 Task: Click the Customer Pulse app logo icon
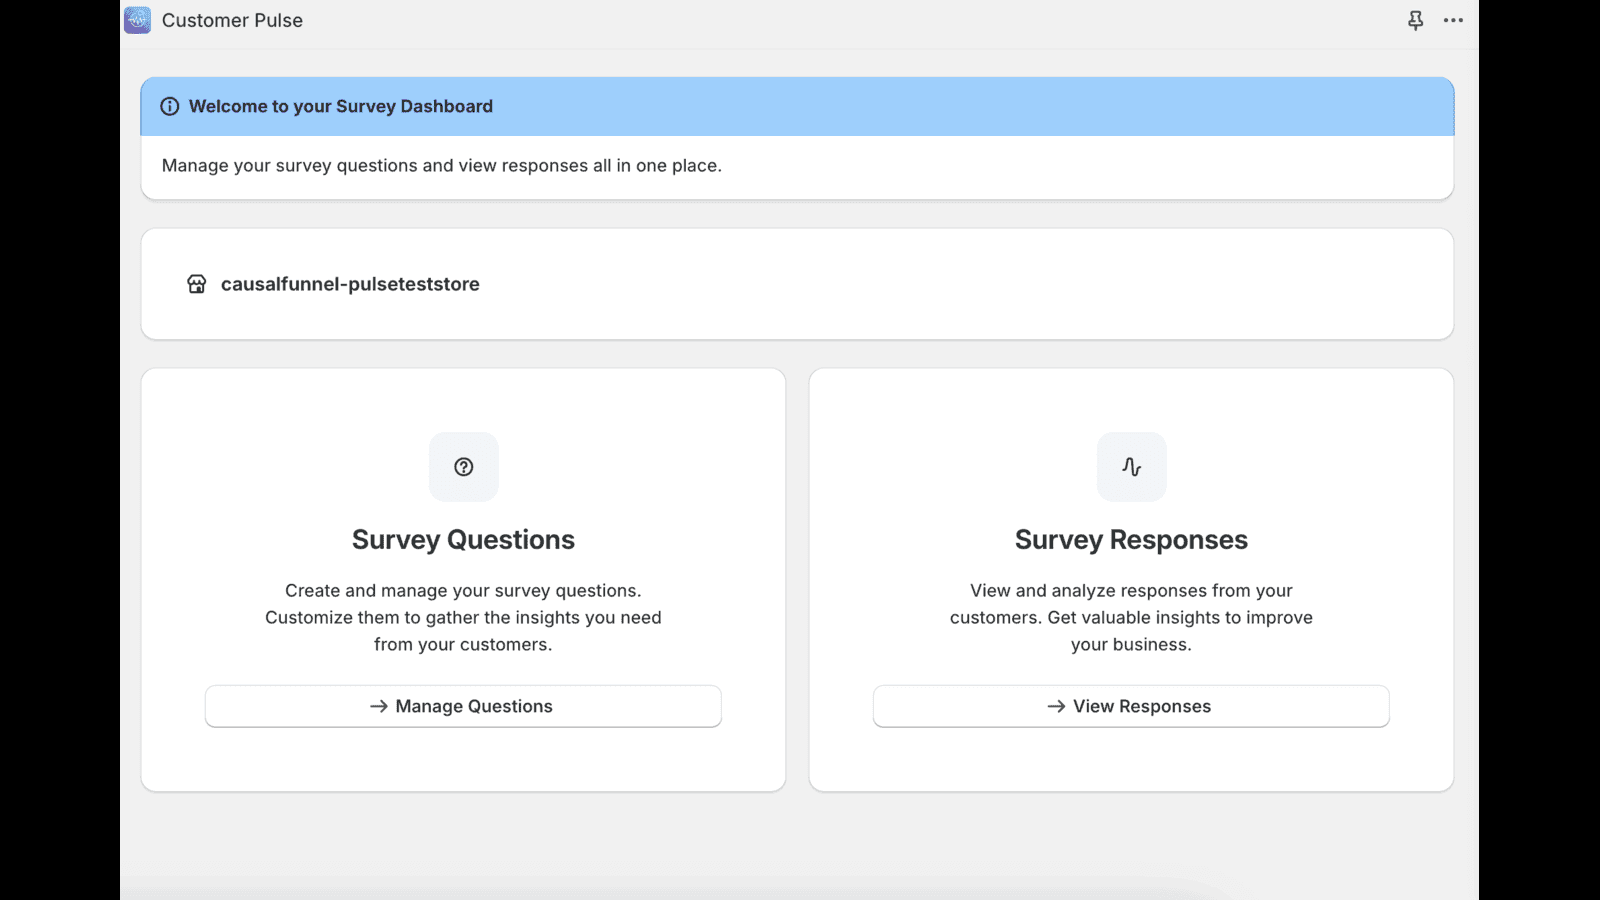pyautogui.click(x=137, y=20)
